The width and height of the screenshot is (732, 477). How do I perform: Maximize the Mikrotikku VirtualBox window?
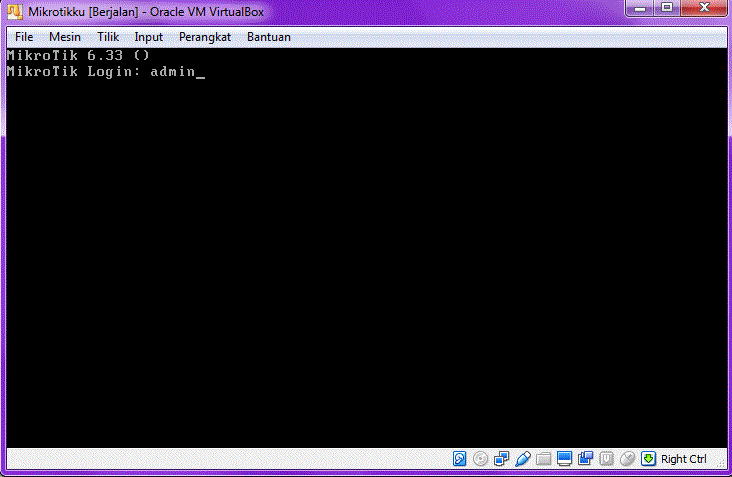tap(667, 8)
